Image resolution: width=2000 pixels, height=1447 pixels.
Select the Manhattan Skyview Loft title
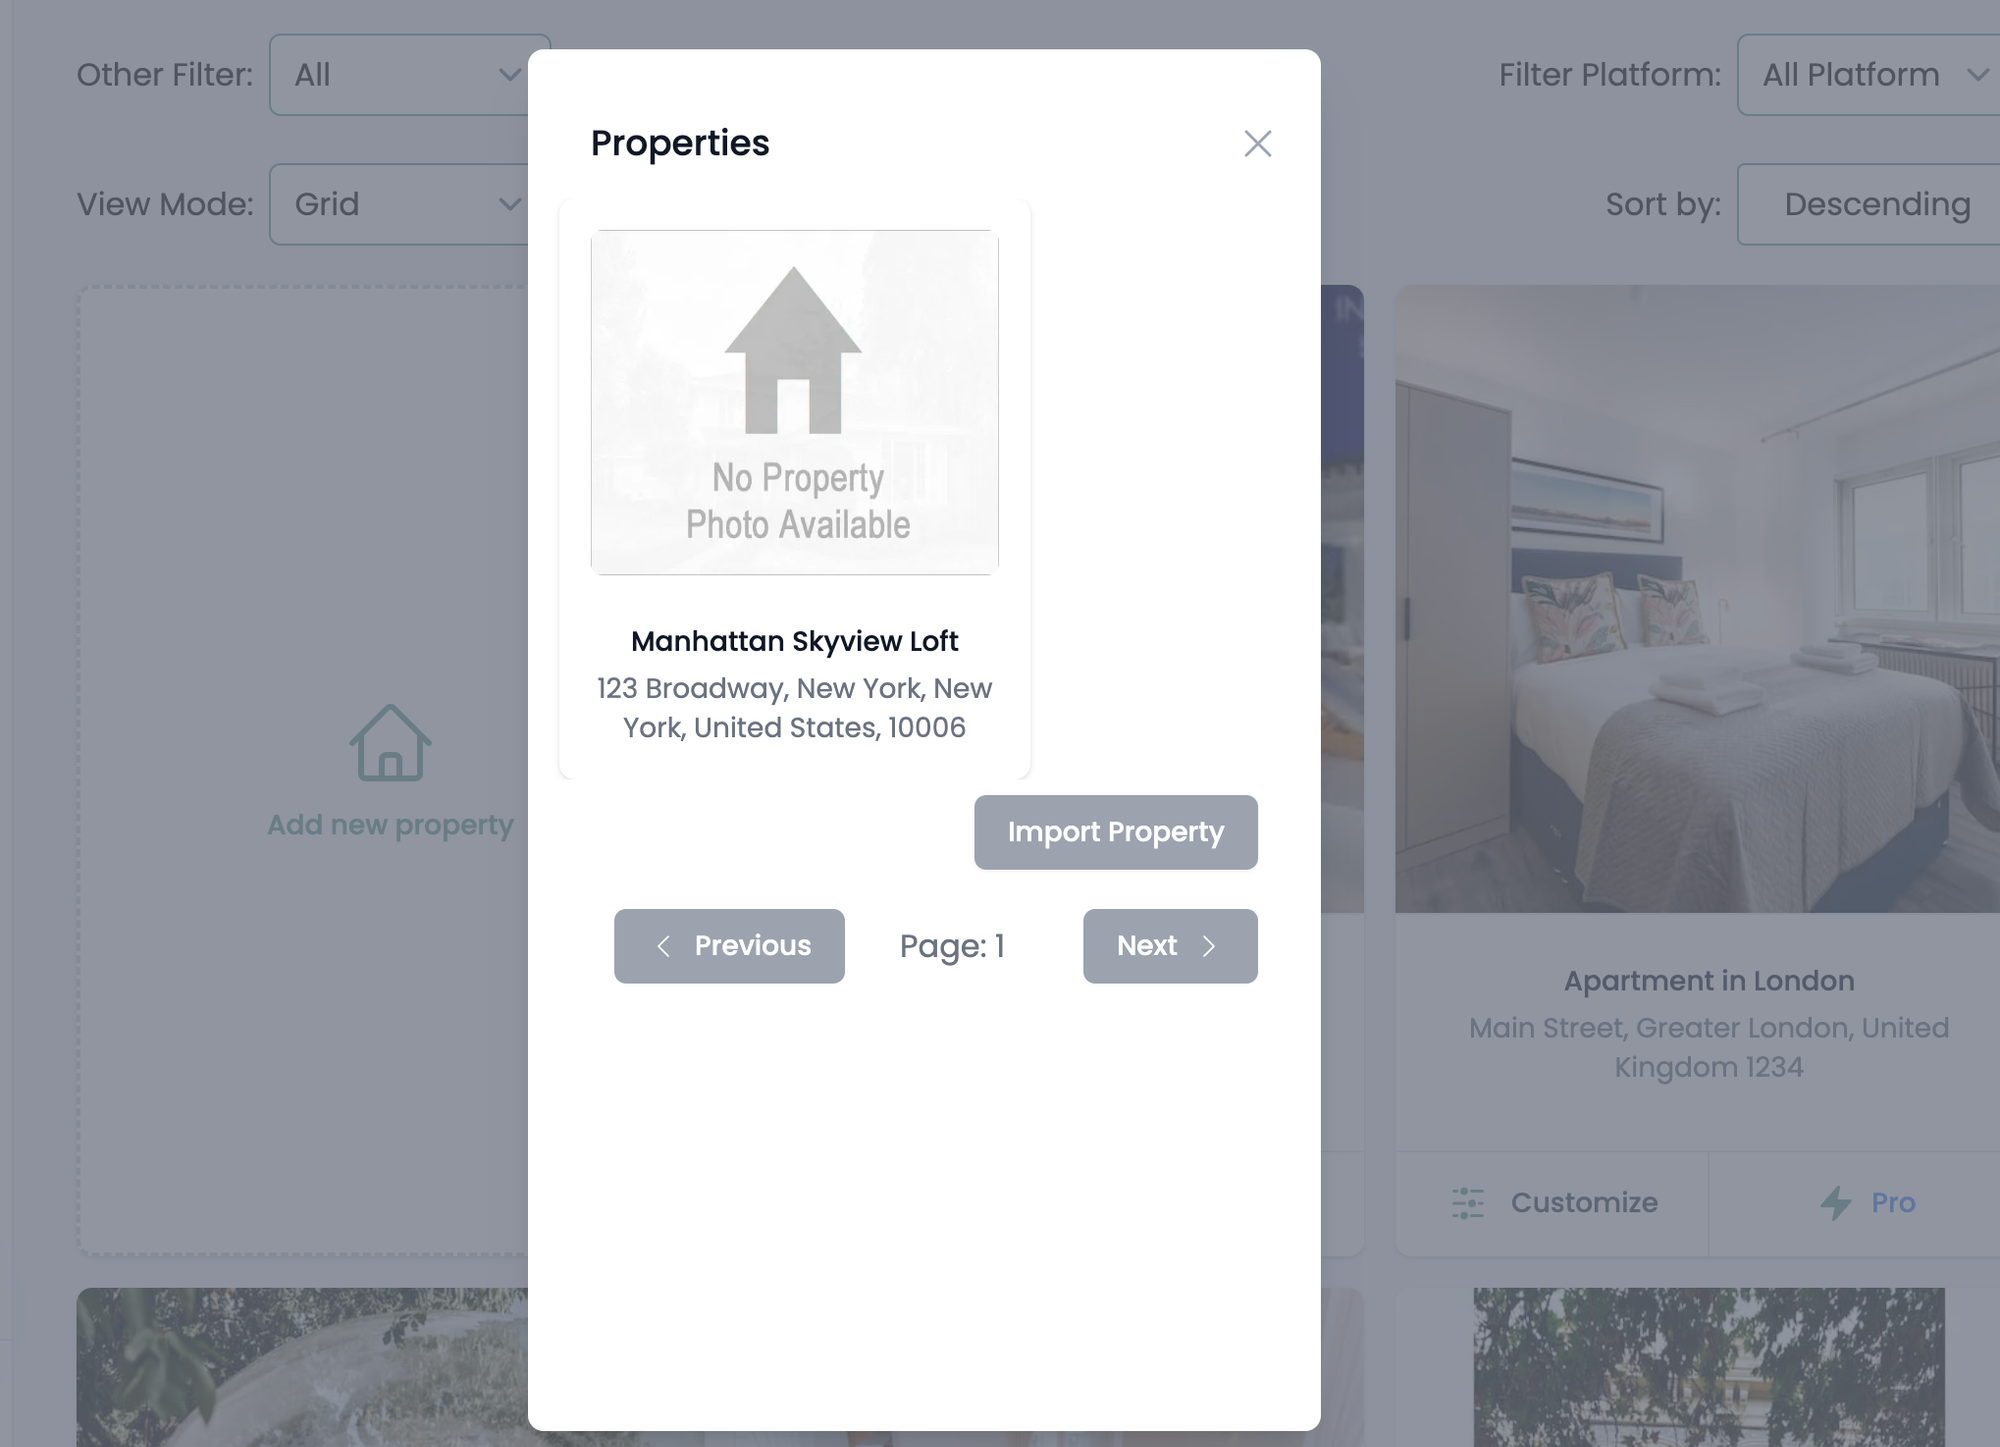[x=795, y=641]
